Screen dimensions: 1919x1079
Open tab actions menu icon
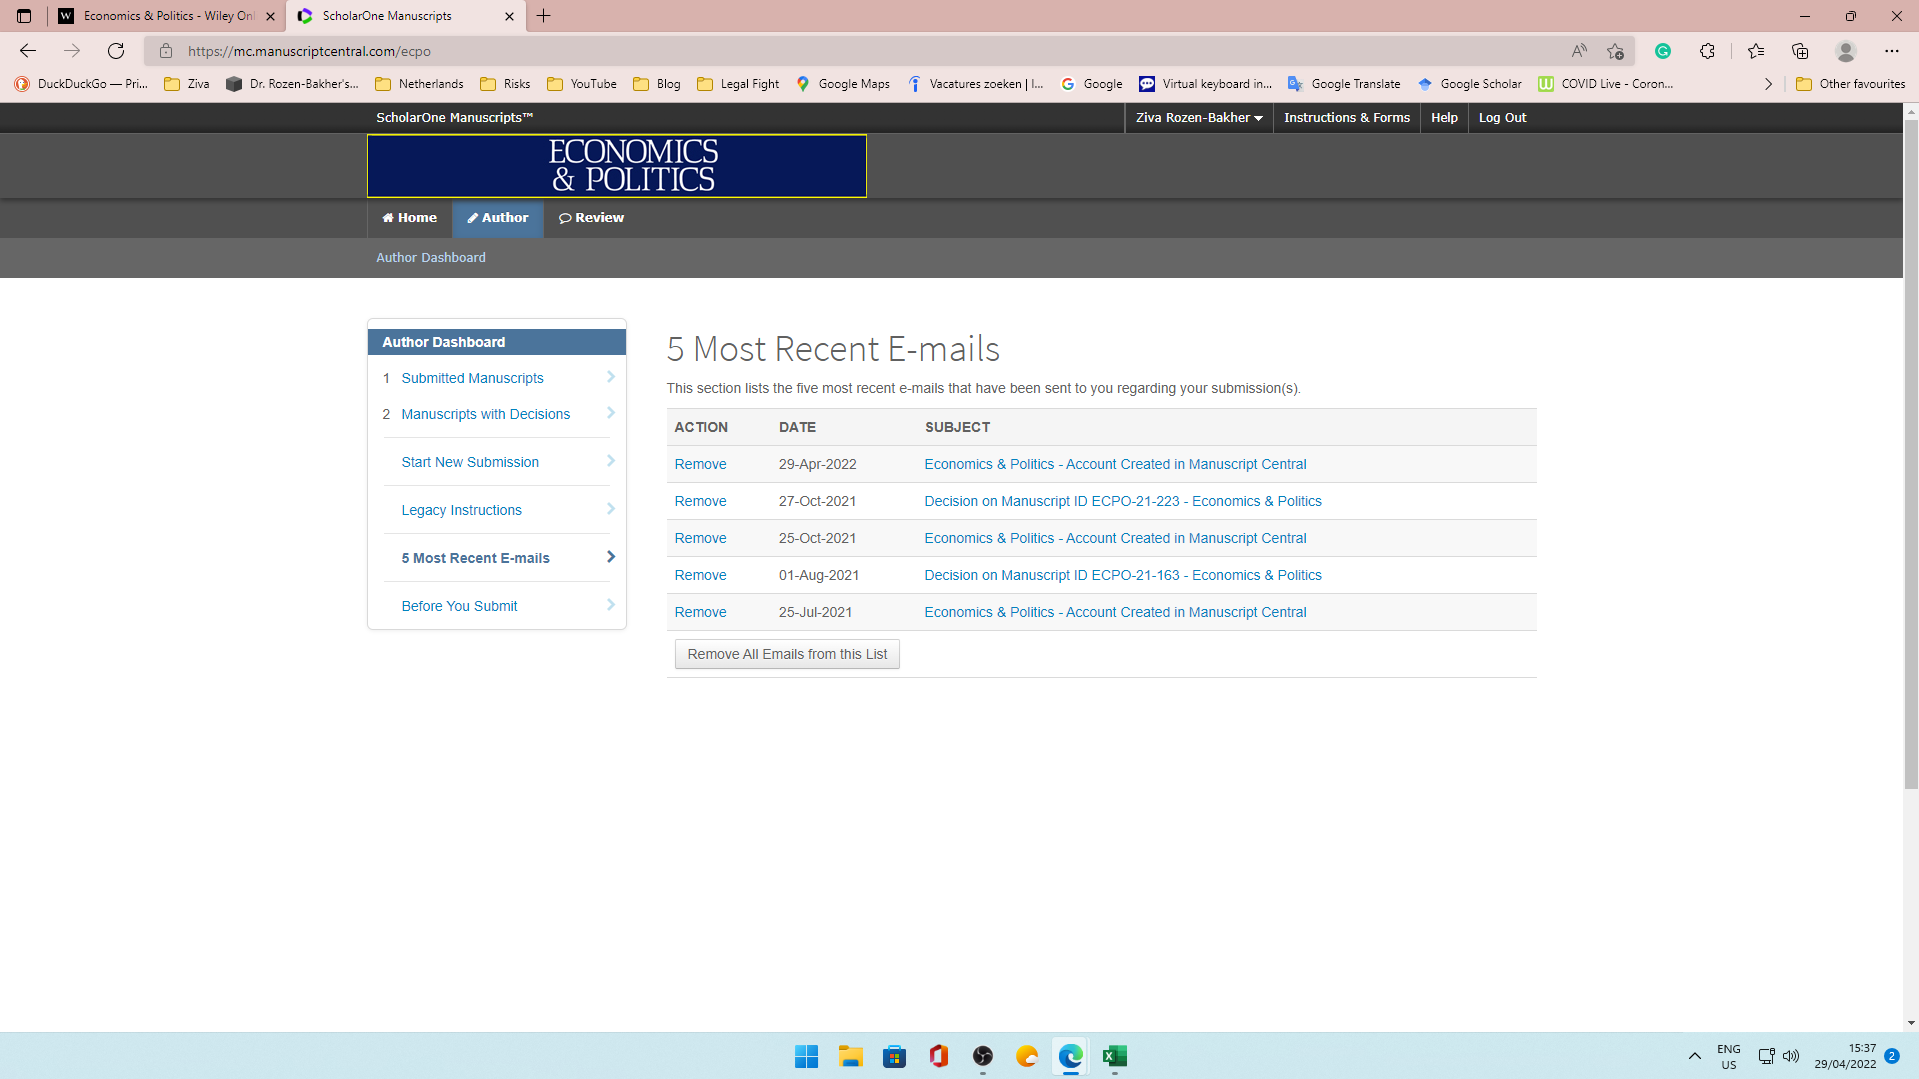[24, 16]
